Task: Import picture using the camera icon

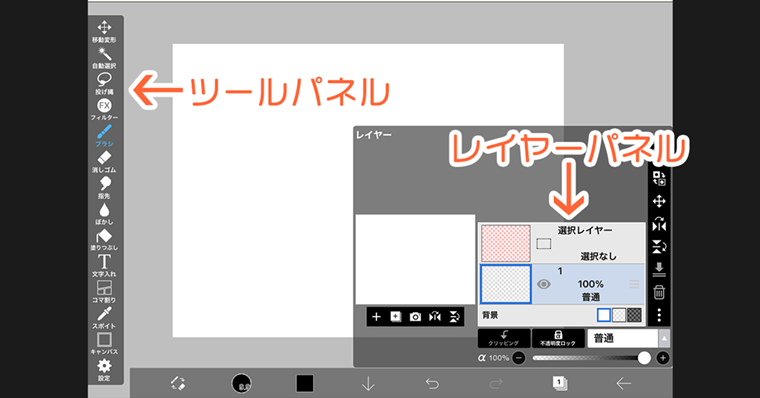Action: (x=415, y=317)
